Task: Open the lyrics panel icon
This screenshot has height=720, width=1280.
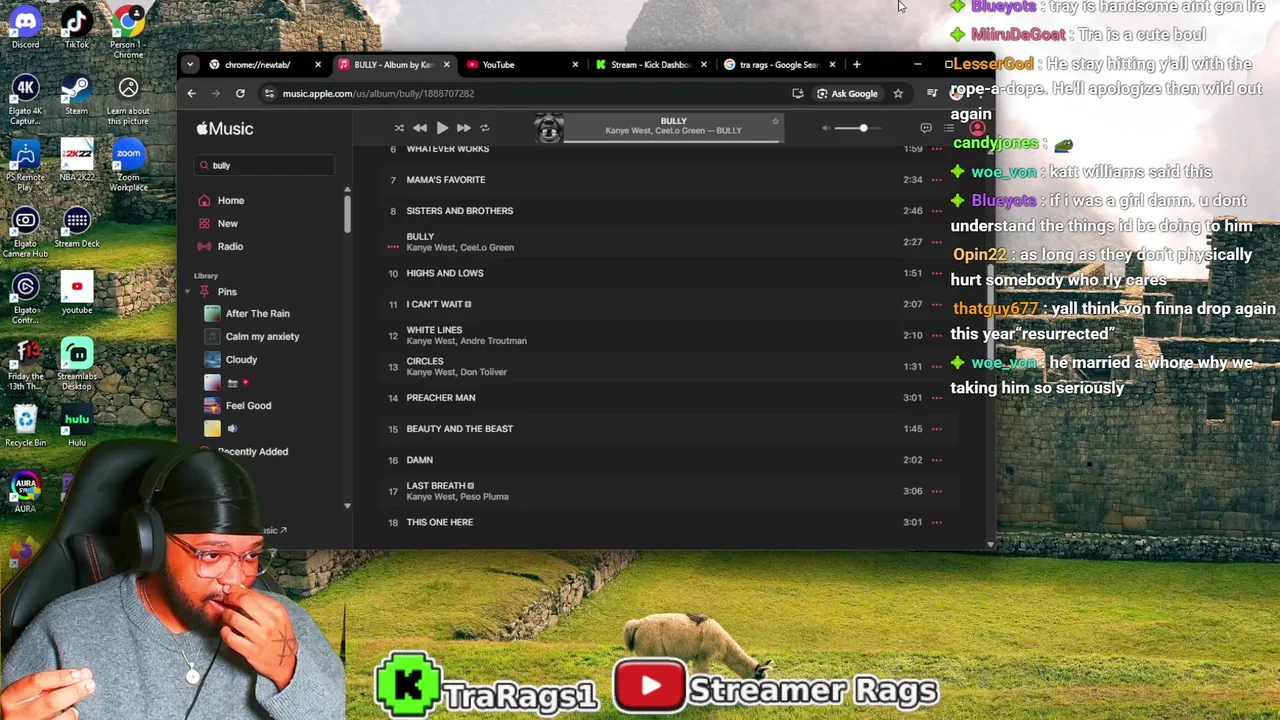Action: pyautogui.click(x=926, y=128)
